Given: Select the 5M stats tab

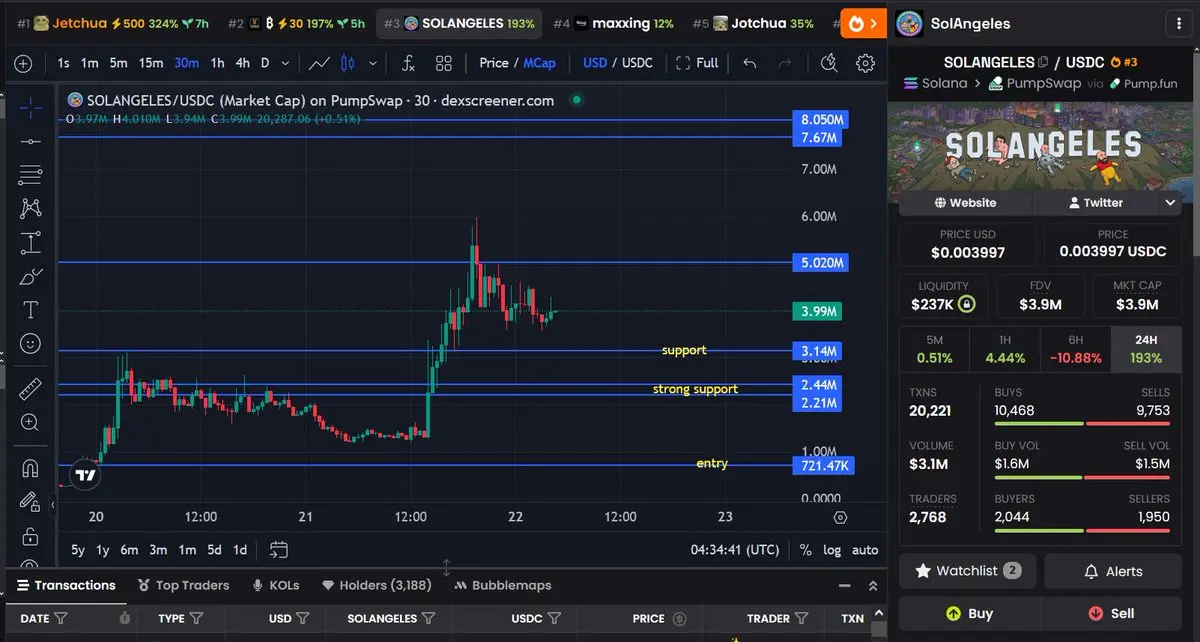Looking at the screenshot, I should coord(935,349).
